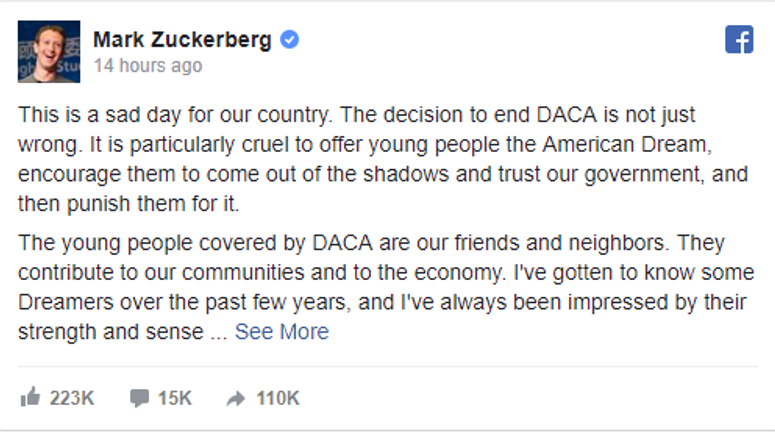View the 110K shares count
This screenshot has width=775, height=433.
[277, 398]
